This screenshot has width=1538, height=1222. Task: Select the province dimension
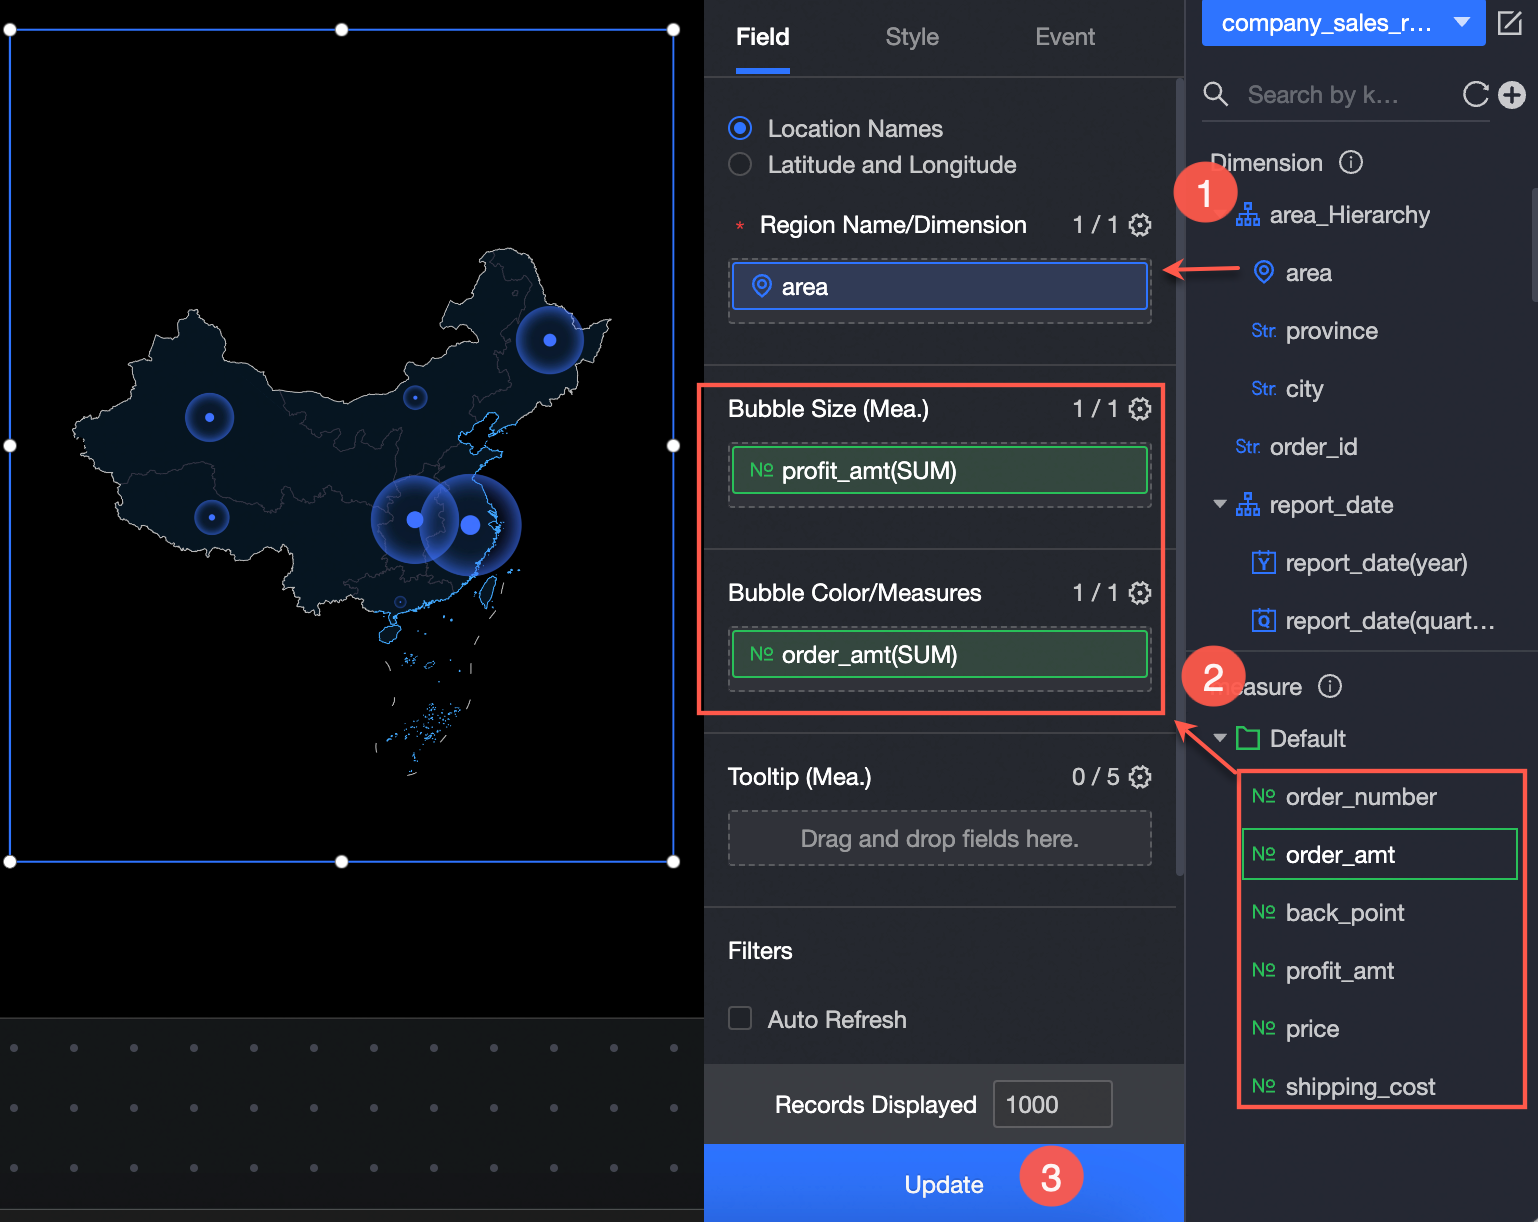(1331, 331)
